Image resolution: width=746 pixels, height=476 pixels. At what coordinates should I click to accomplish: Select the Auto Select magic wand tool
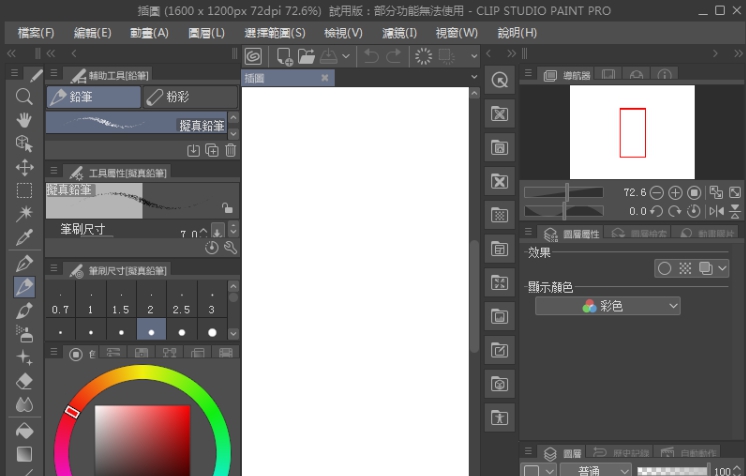point(24,213)
